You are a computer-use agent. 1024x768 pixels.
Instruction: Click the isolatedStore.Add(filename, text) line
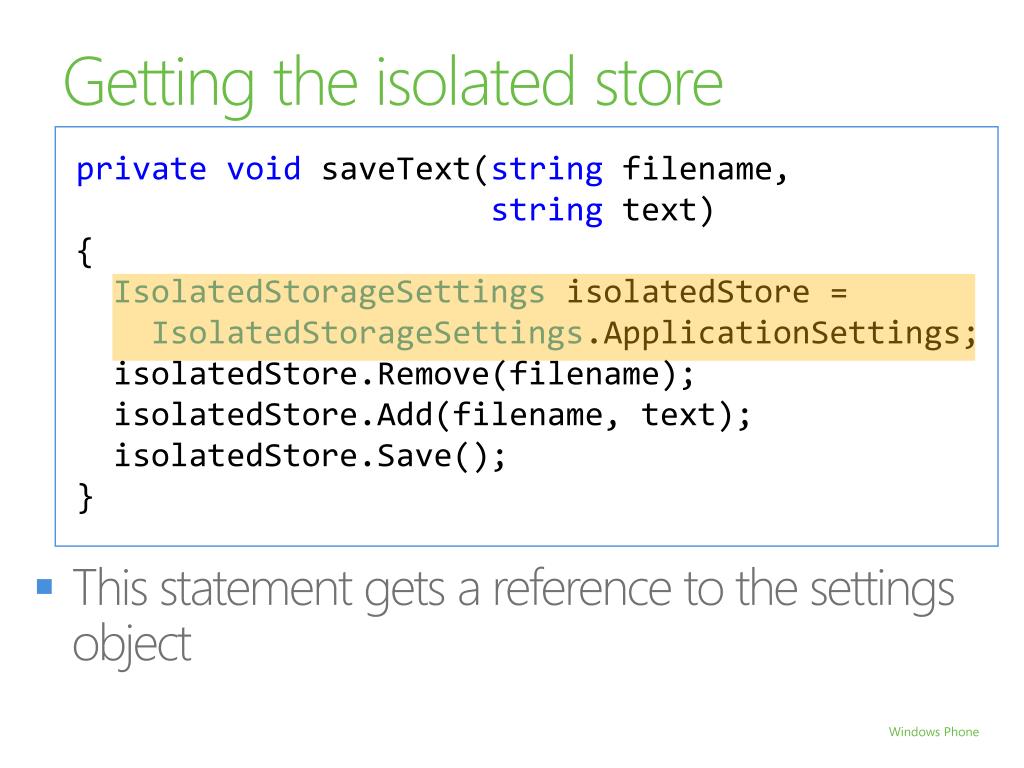(432, 415)
